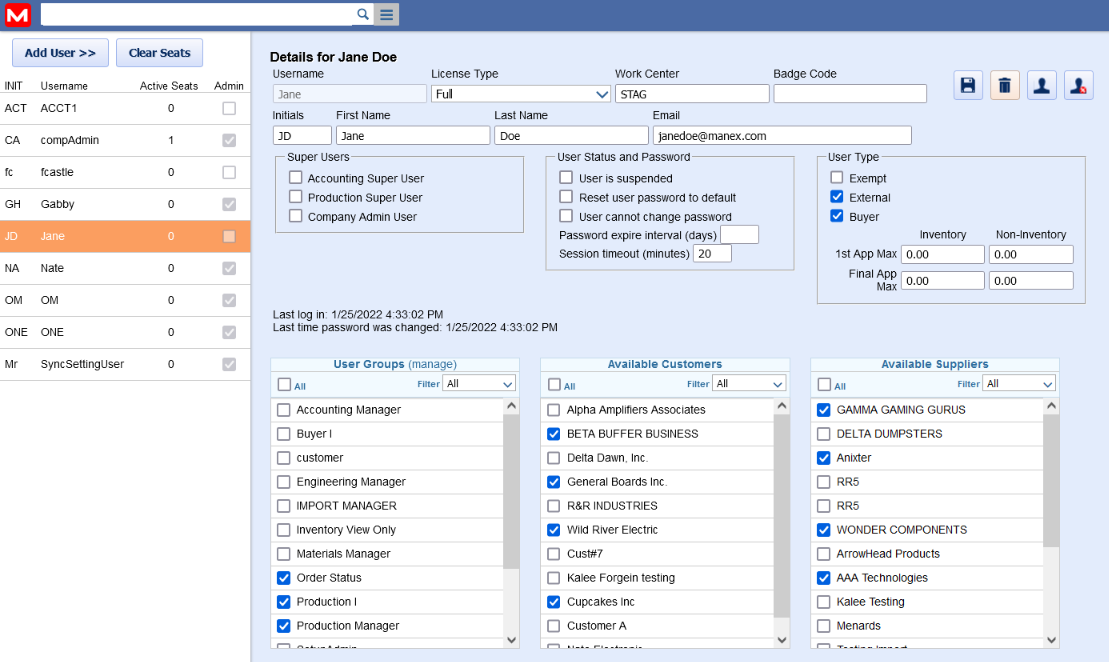This screenshot has width=1109, height=662.
Task: Click Available Customers scrollbar thumb
Action: [x=782, y=516]
